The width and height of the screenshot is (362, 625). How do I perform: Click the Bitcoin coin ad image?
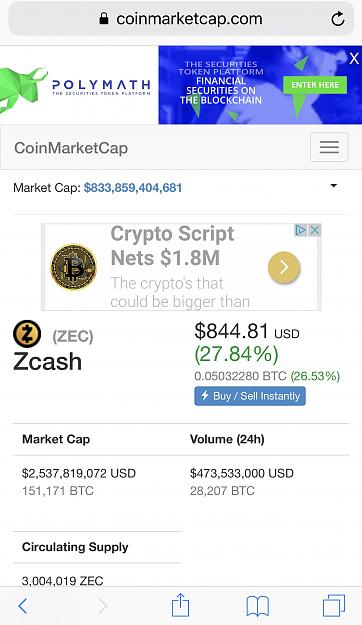click(x=74, y=267)
